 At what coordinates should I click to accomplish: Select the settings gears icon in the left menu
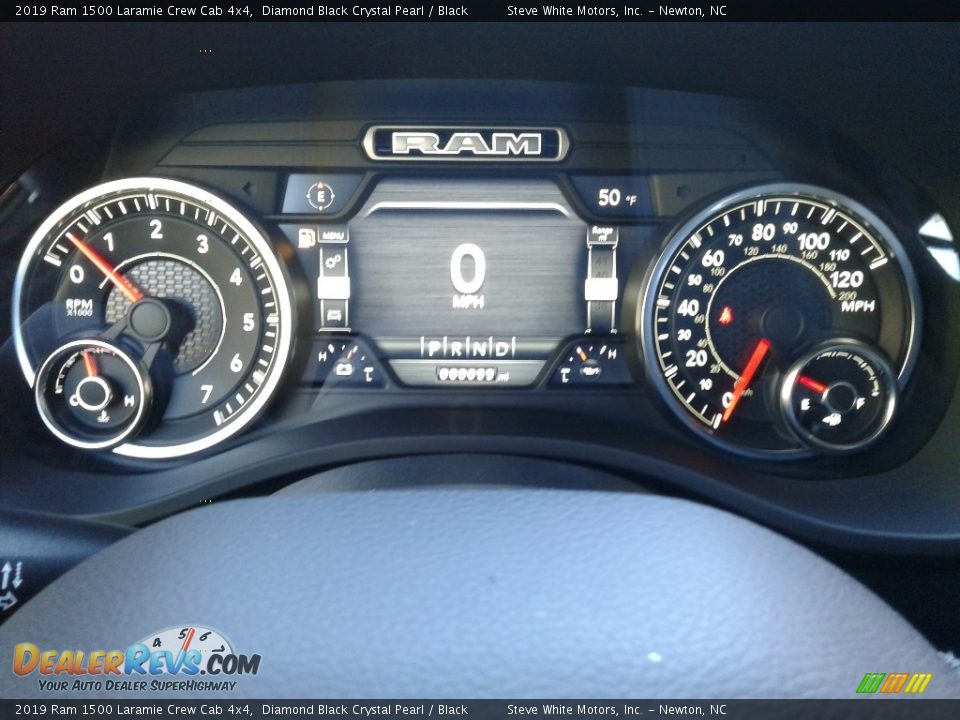[333, 262]
